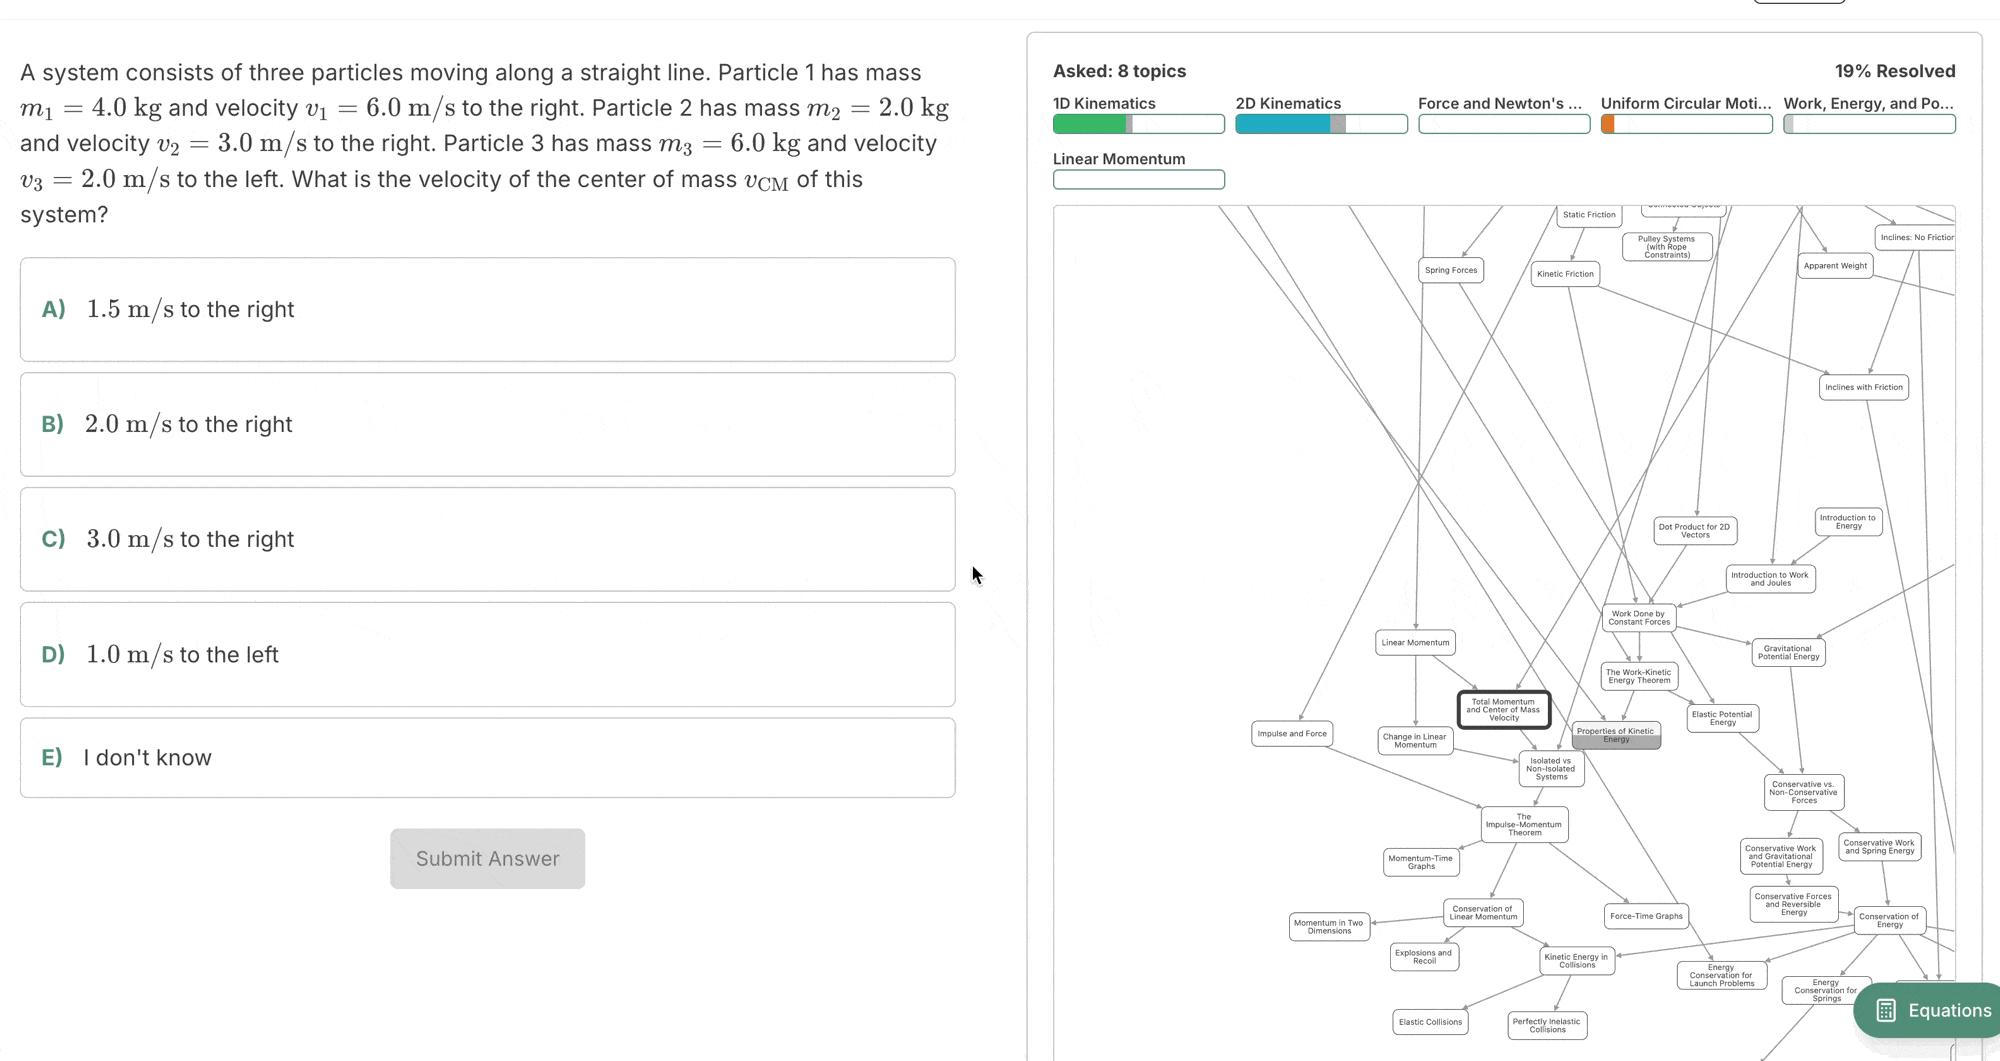Image resolution: width=2000 pixels, height=1061 pixels.
Task: Click the 1D Kinematics progress bar
Action: pos(1138,123)
